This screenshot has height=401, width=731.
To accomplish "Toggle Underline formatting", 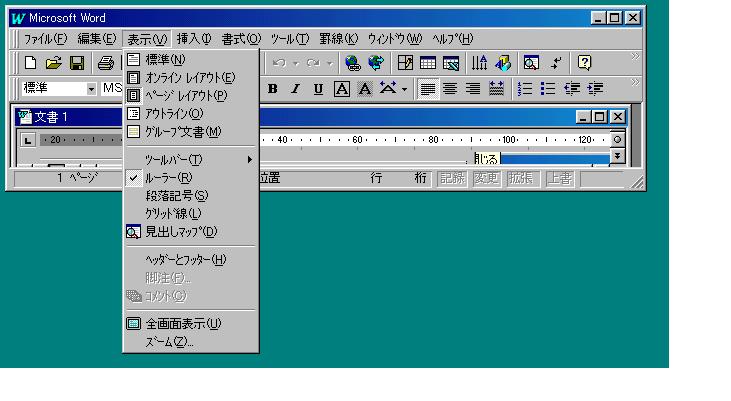I will (x=318, y=89).
